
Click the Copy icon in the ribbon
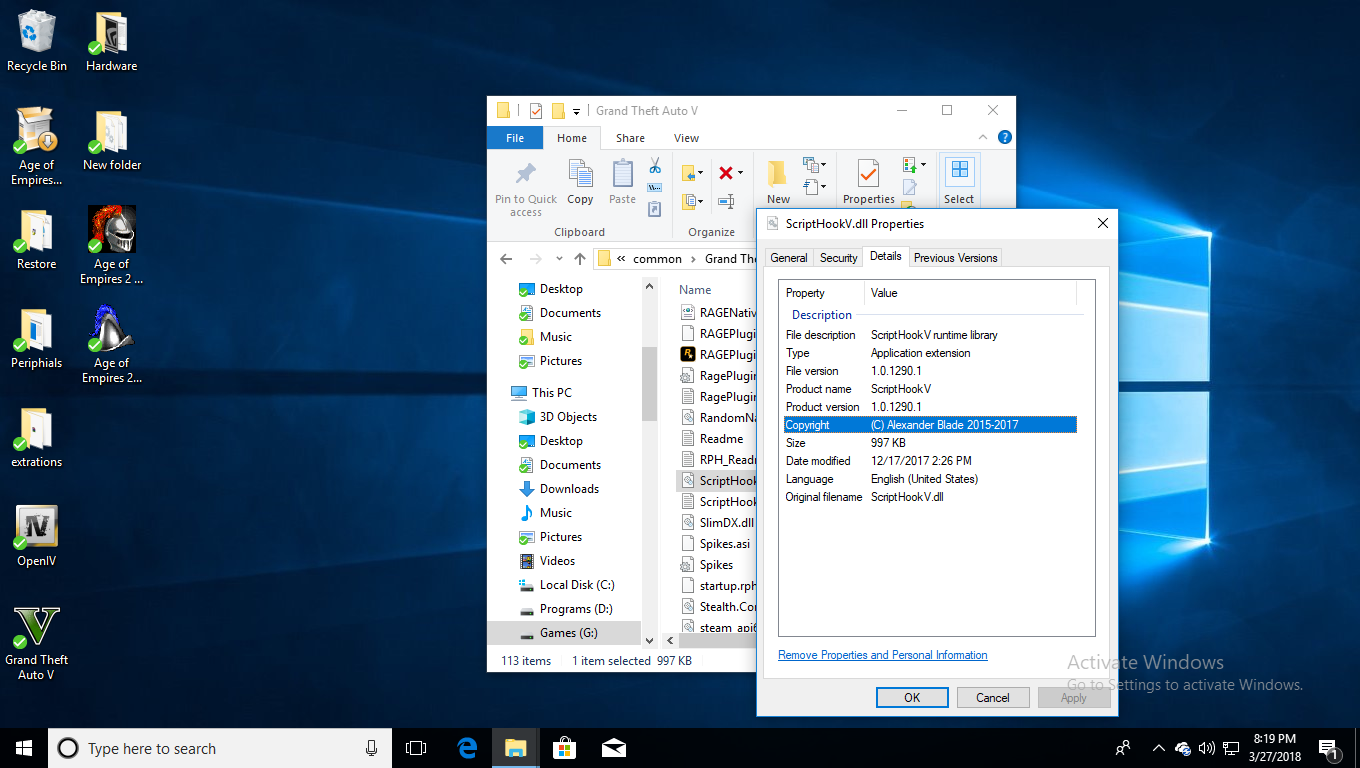[x=580, y=174]
